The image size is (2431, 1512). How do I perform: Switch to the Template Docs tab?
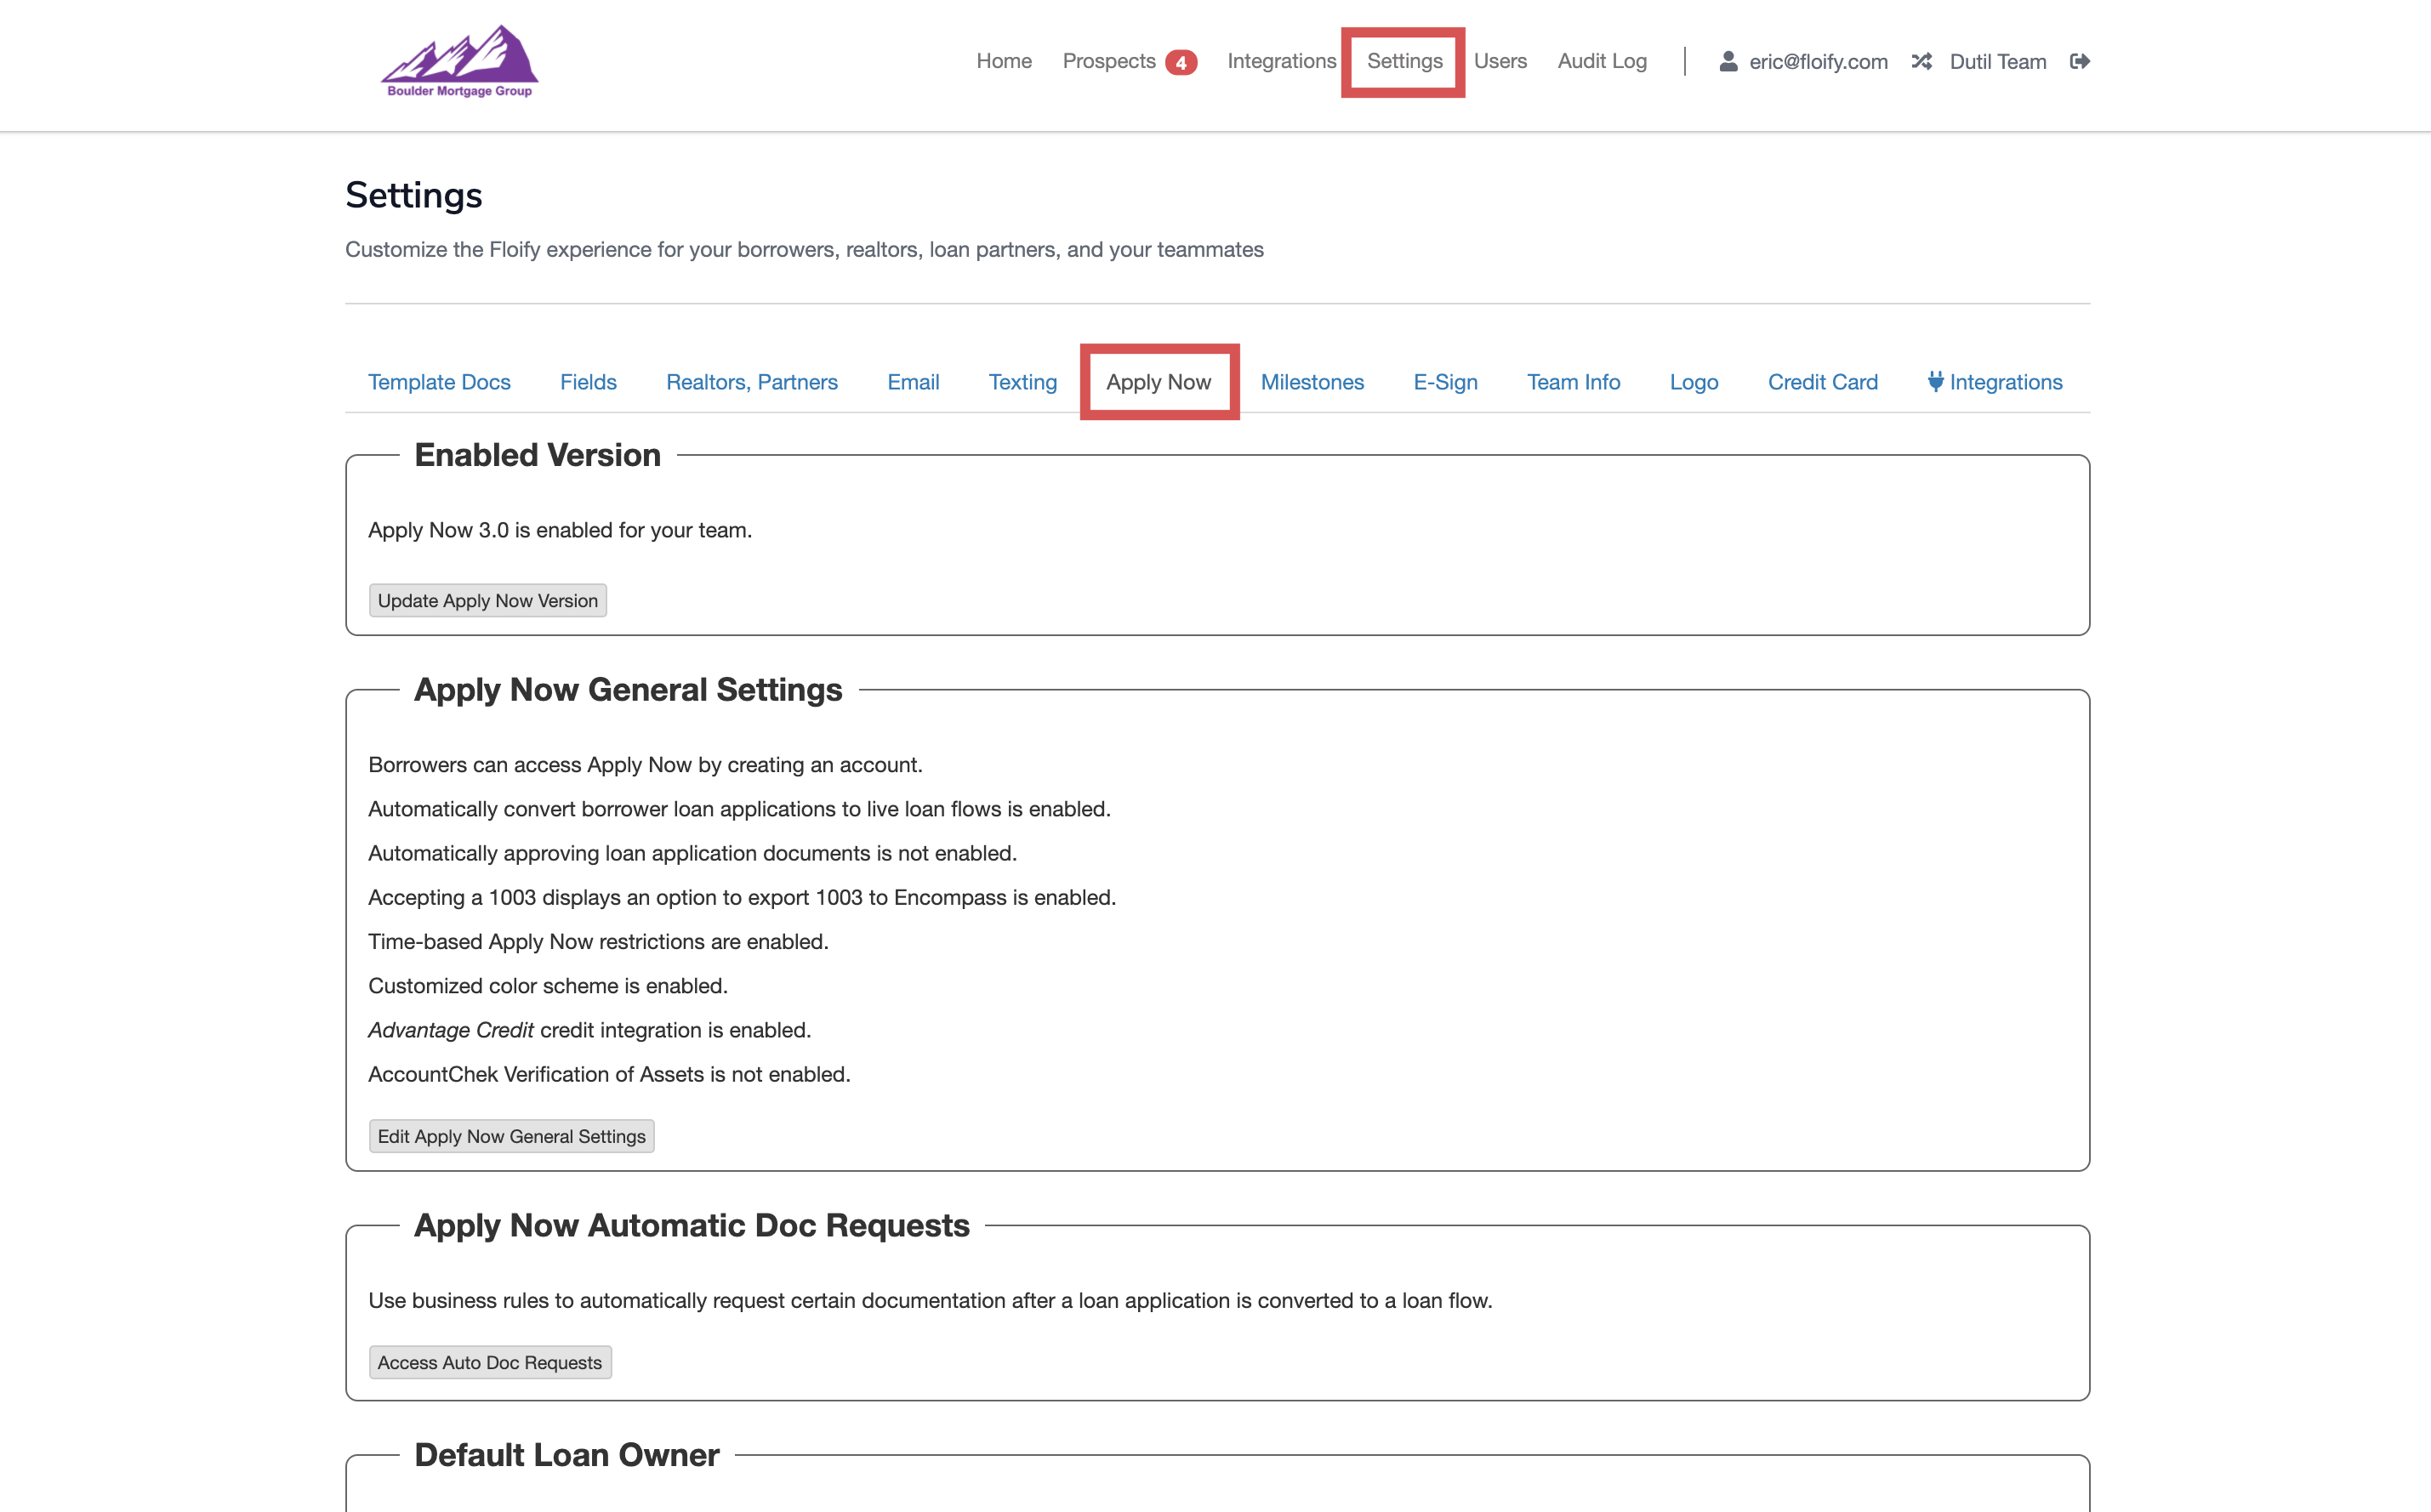point(439,382)
